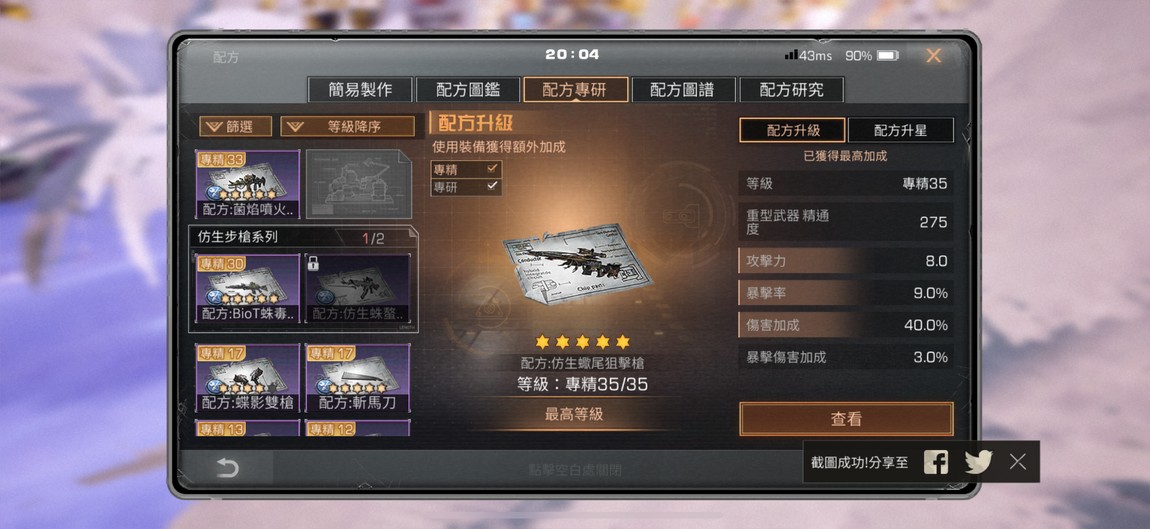Dismiss the screenshot share popup
1150x529 pixels.
[x=1017, y=461]
